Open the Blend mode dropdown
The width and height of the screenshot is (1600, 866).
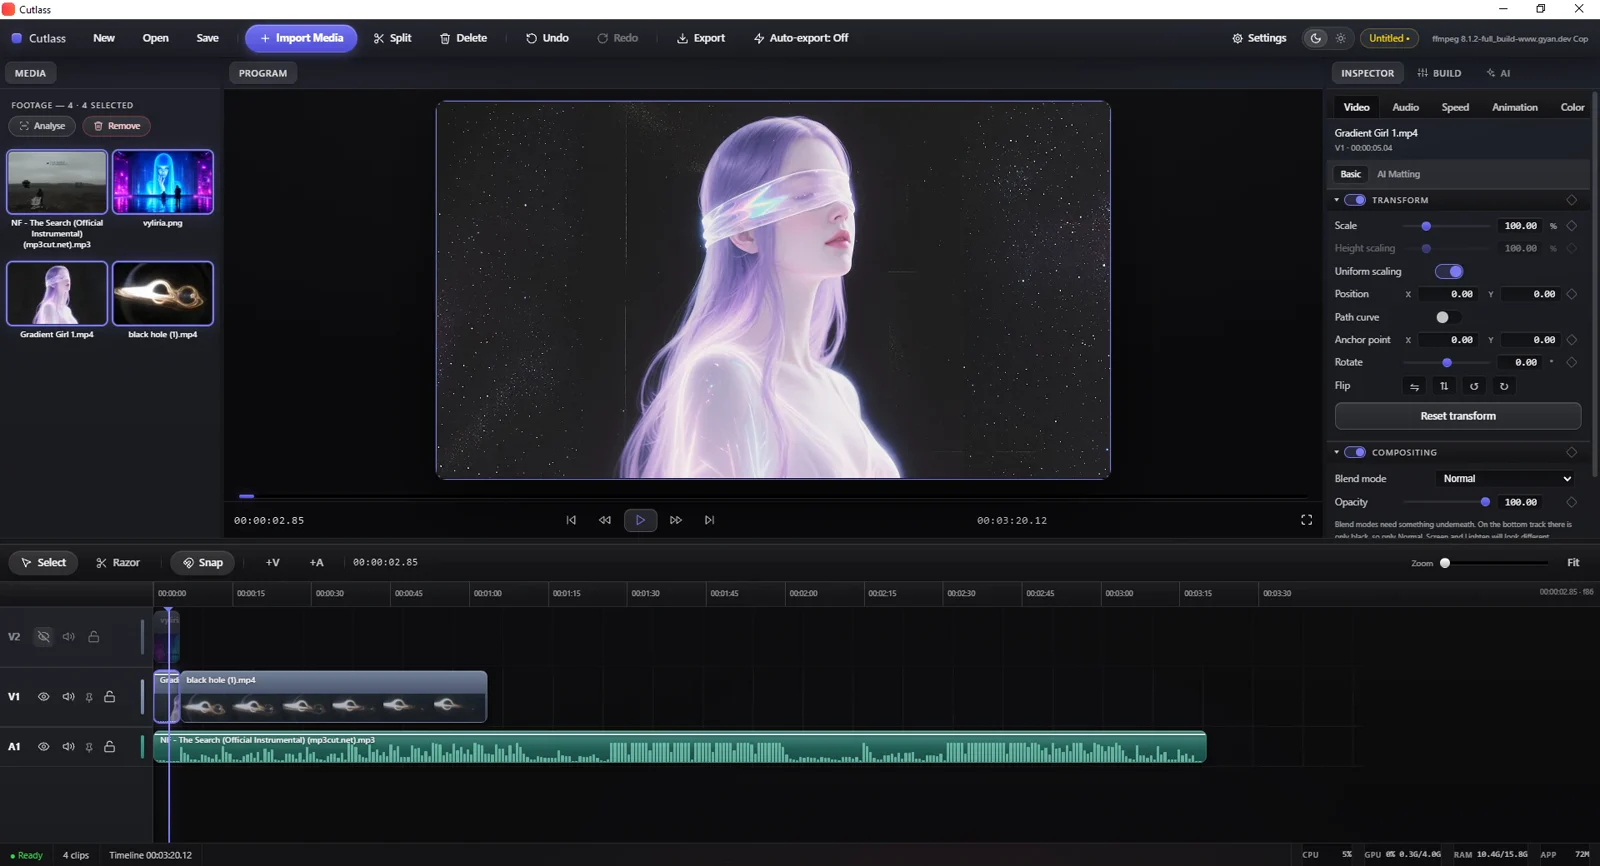1506,479
